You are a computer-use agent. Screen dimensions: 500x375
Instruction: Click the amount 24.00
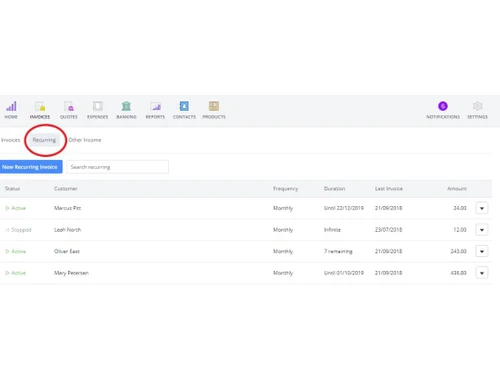tap(460, 208)
